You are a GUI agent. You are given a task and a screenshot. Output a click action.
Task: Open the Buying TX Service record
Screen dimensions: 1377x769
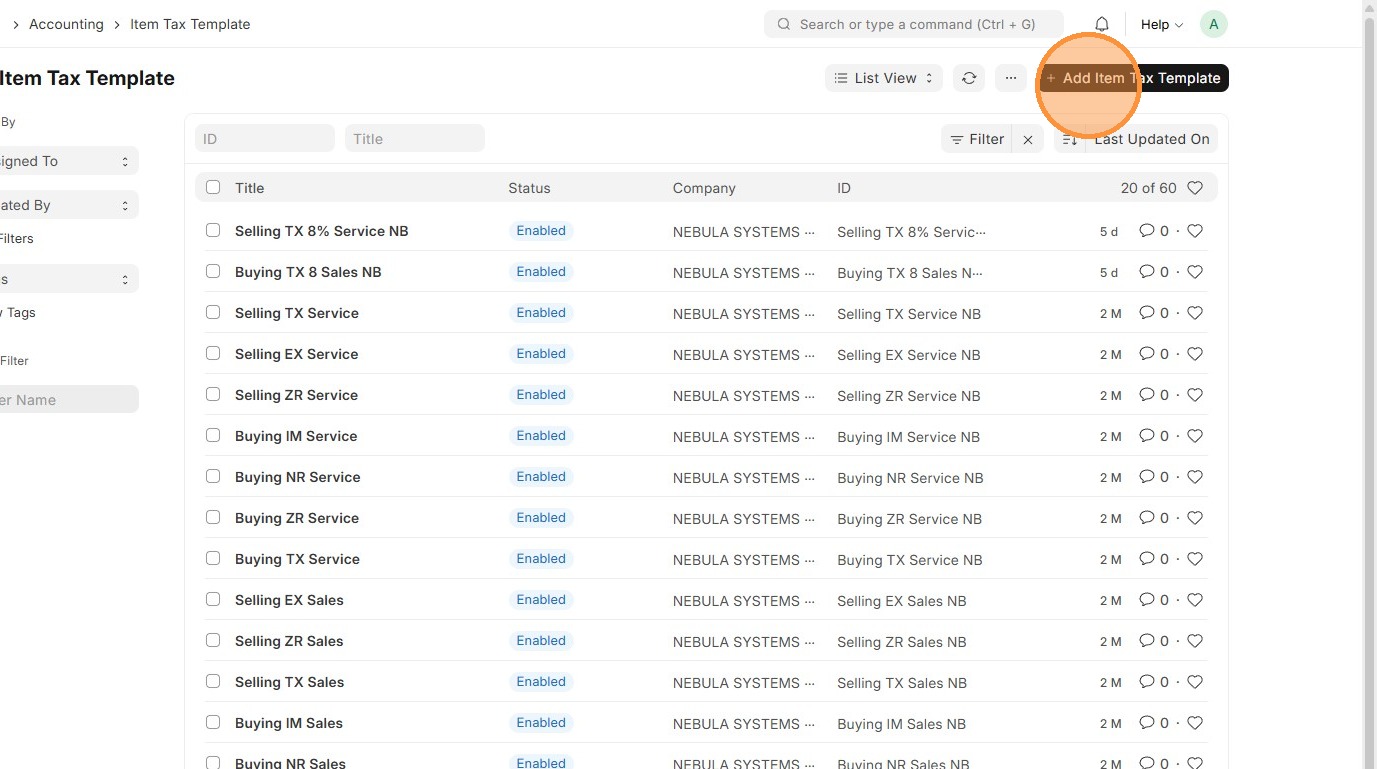pos(297,559)
